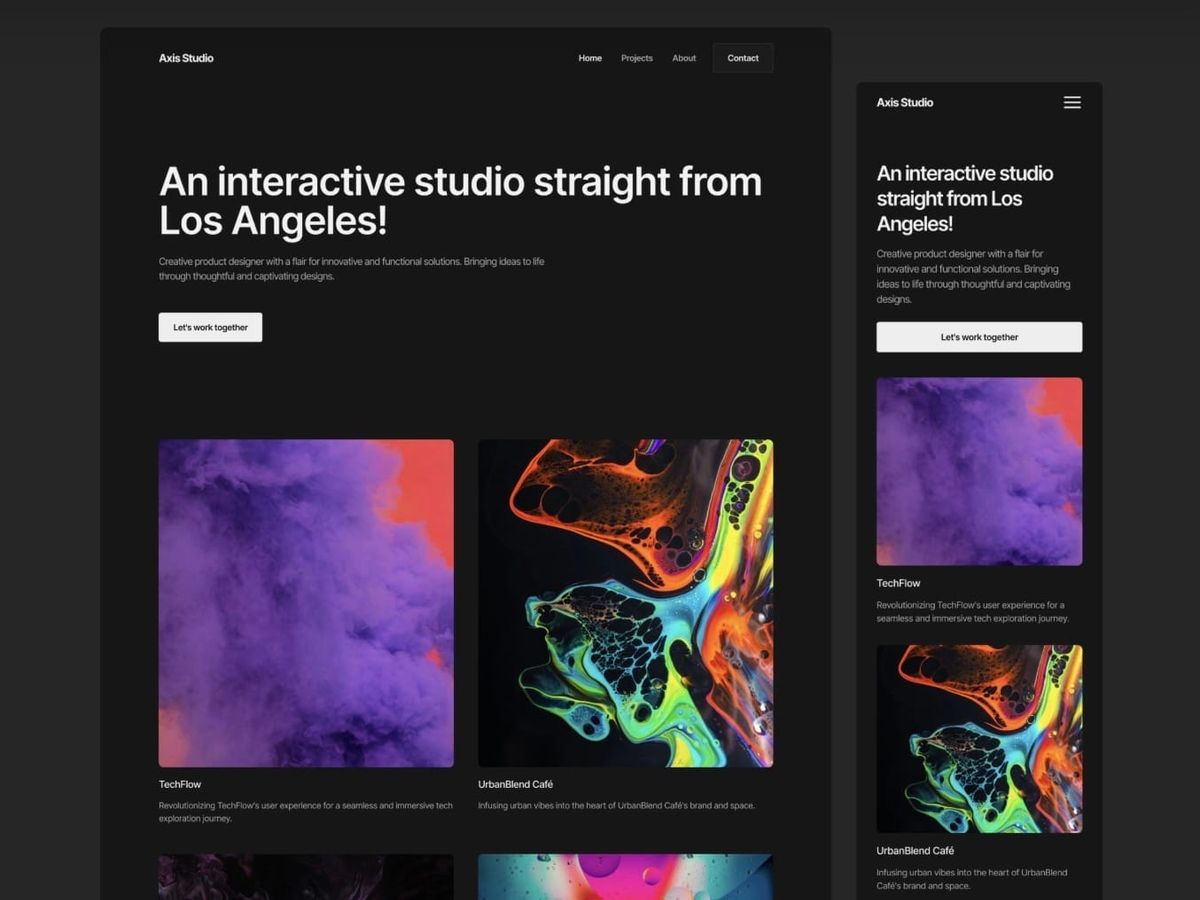This screenshot has height=900, width=1200.
Task: Click the purple TechFlow thumbnail on mobile view
Action: coord(978,470)
